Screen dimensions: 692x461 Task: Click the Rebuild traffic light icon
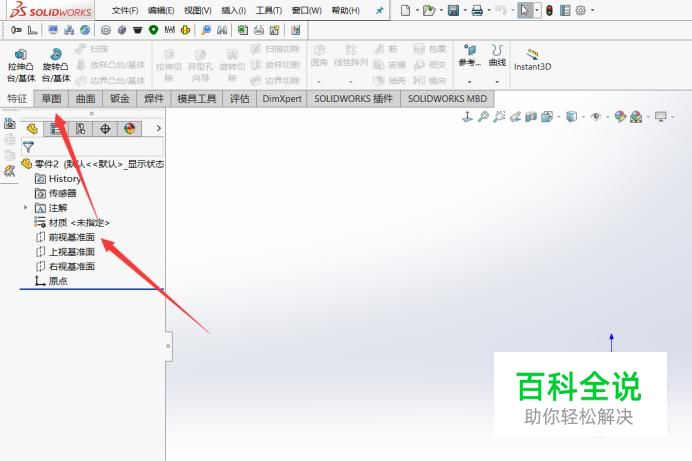(x=549, y=10)
